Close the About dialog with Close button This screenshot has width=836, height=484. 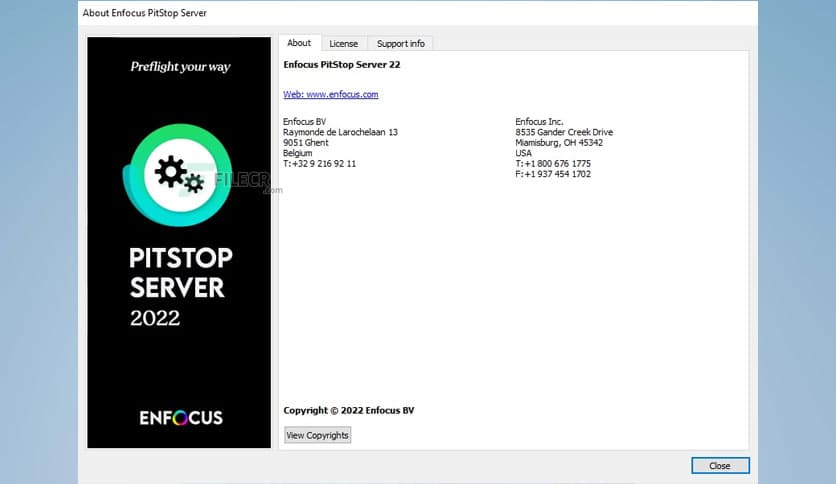pos(720,465)
